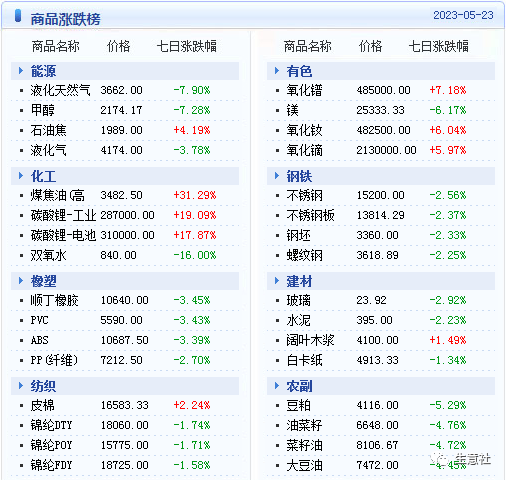Expand the 纺织 category arrow
Image resolution: width=506 pixels, height=480 pixels.
point(21,386)
